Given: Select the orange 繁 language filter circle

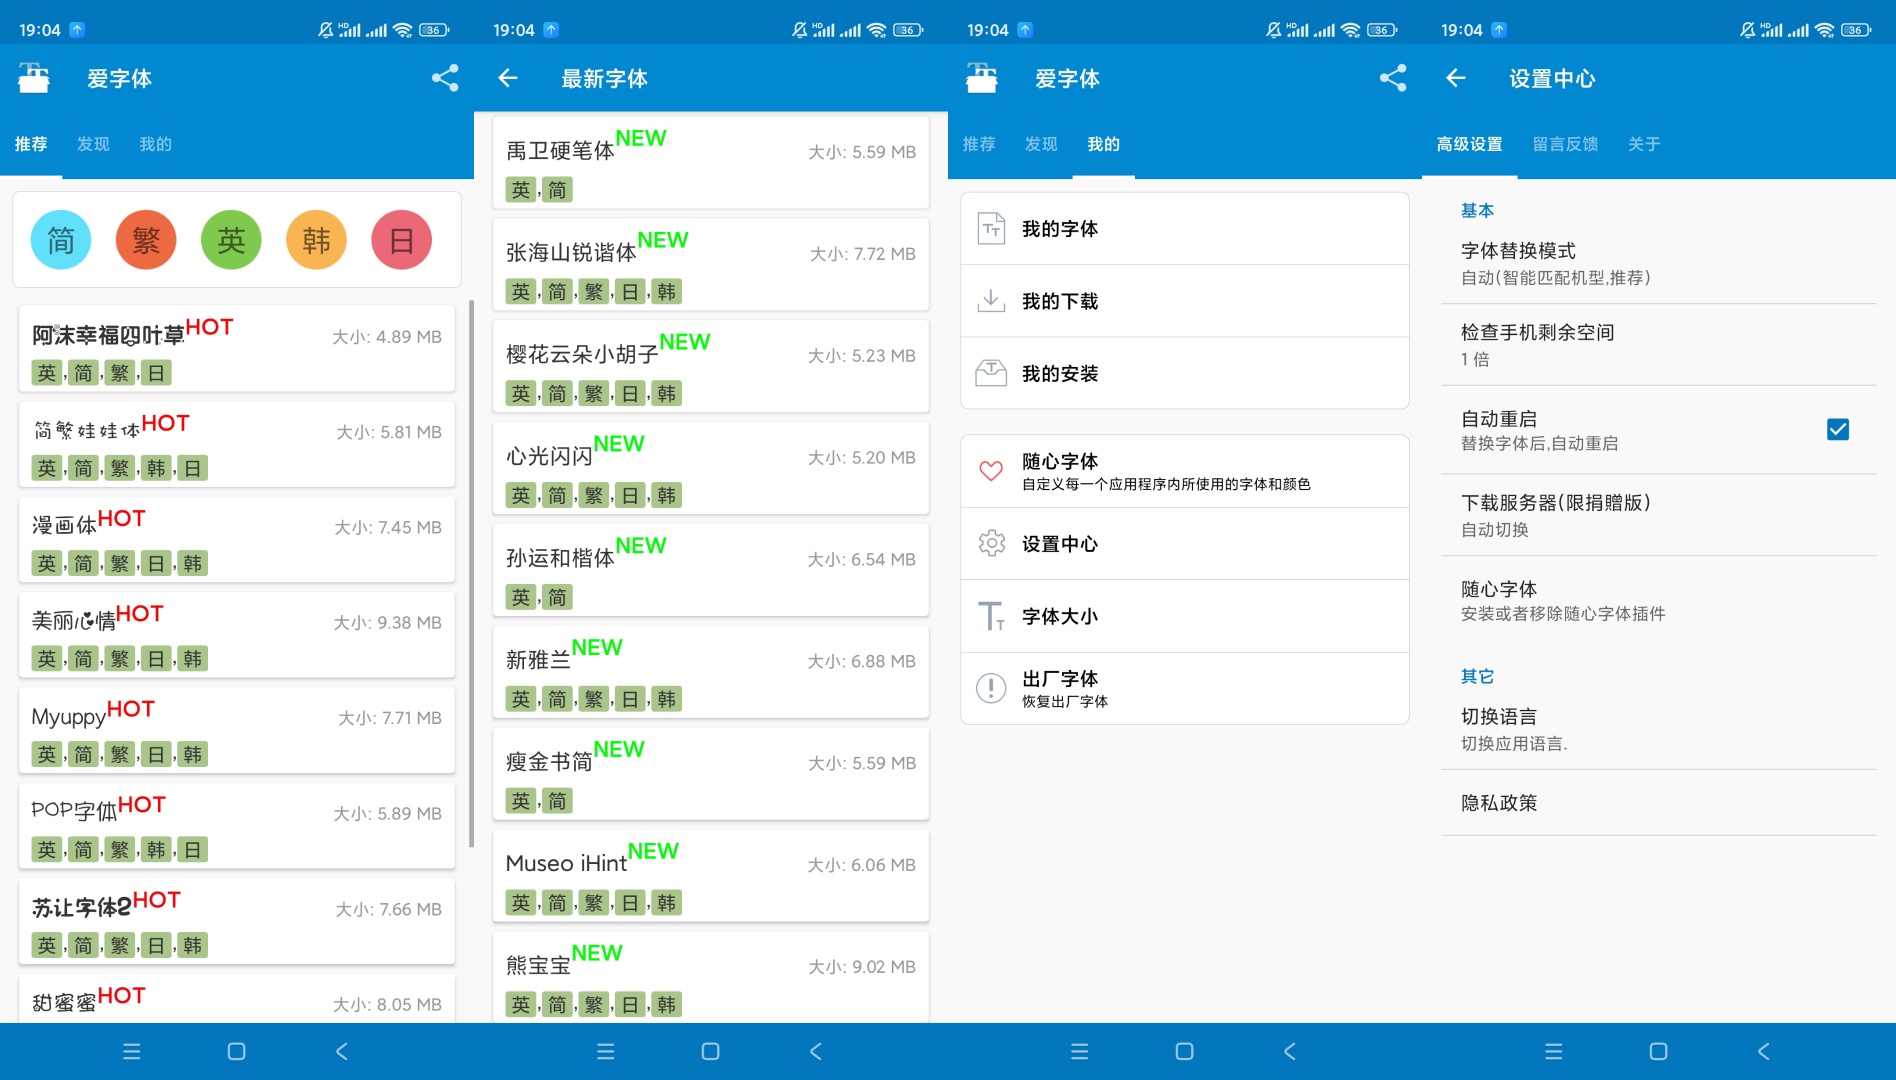Looking at the screenshot, I should [146, 240].
